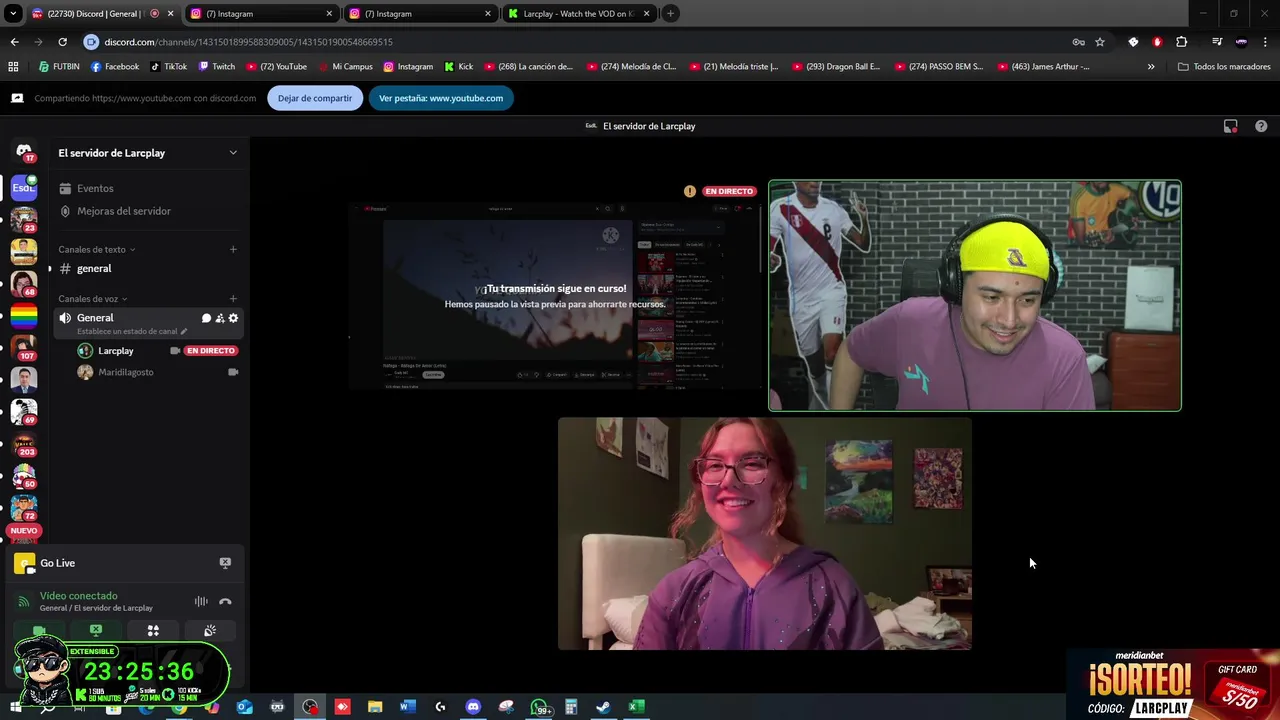
Task: Collapse the Canales de texto category
Action: (96, 249)
